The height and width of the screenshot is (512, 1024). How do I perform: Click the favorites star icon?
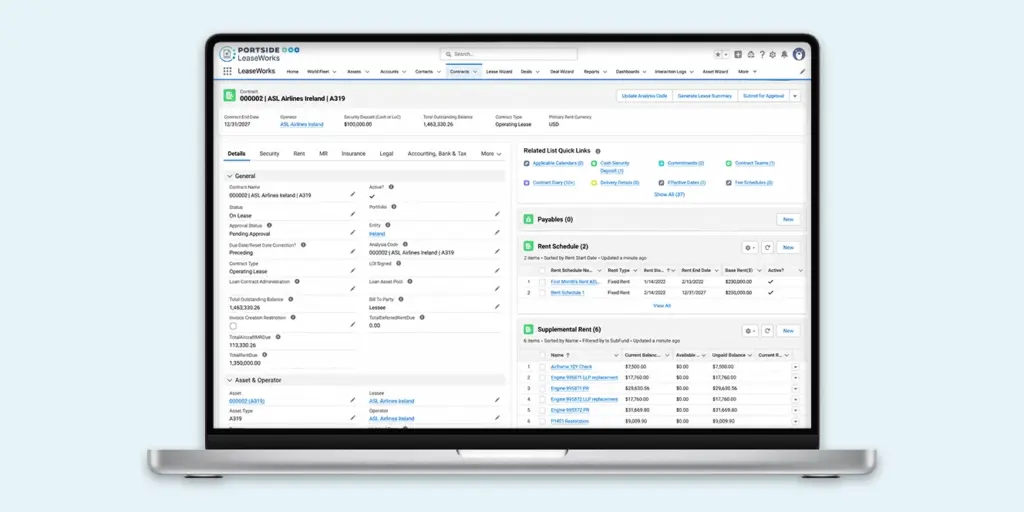coord(718,54)
